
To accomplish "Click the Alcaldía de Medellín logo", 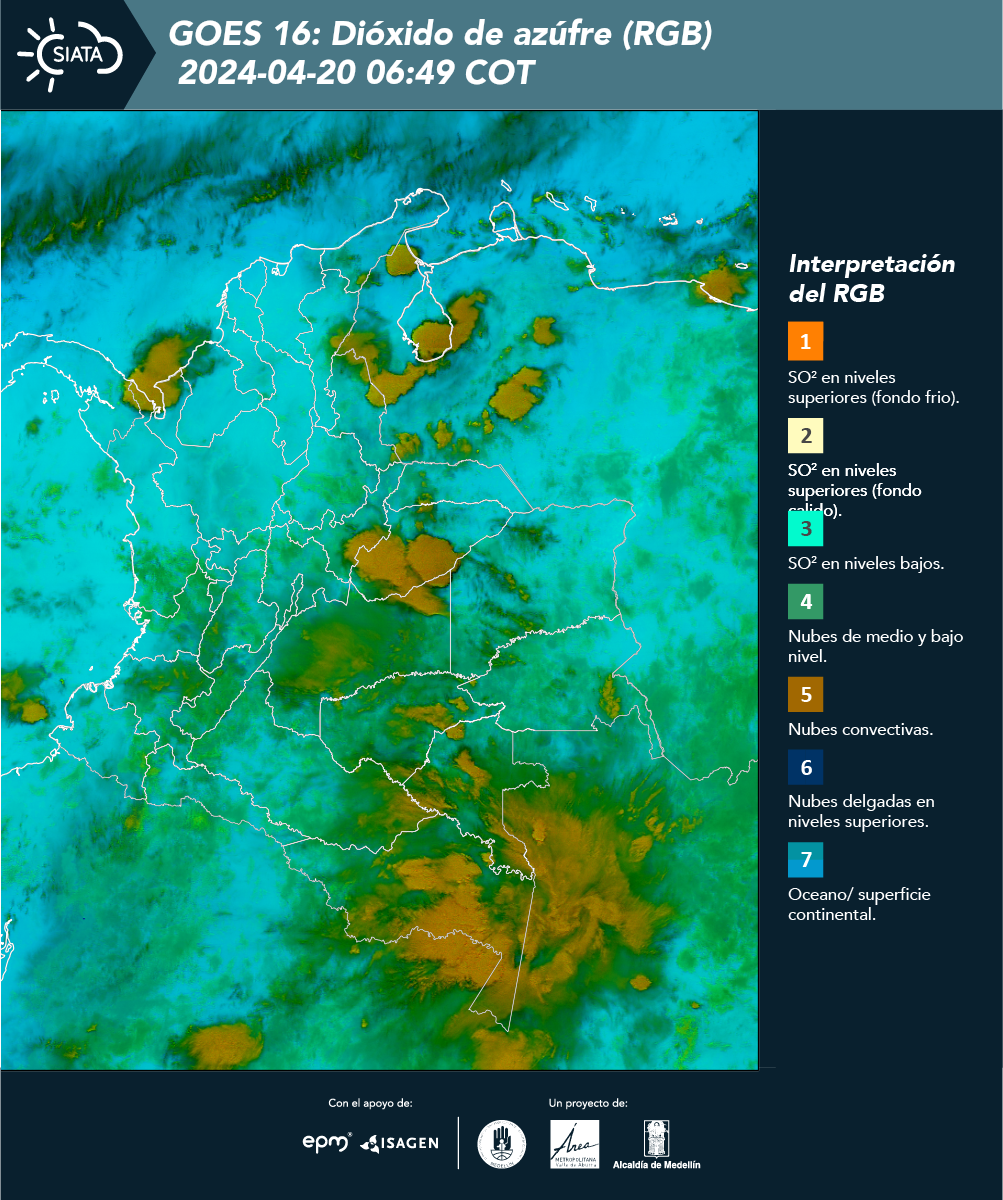I will pyautogui.click(x=657, y=1144).
